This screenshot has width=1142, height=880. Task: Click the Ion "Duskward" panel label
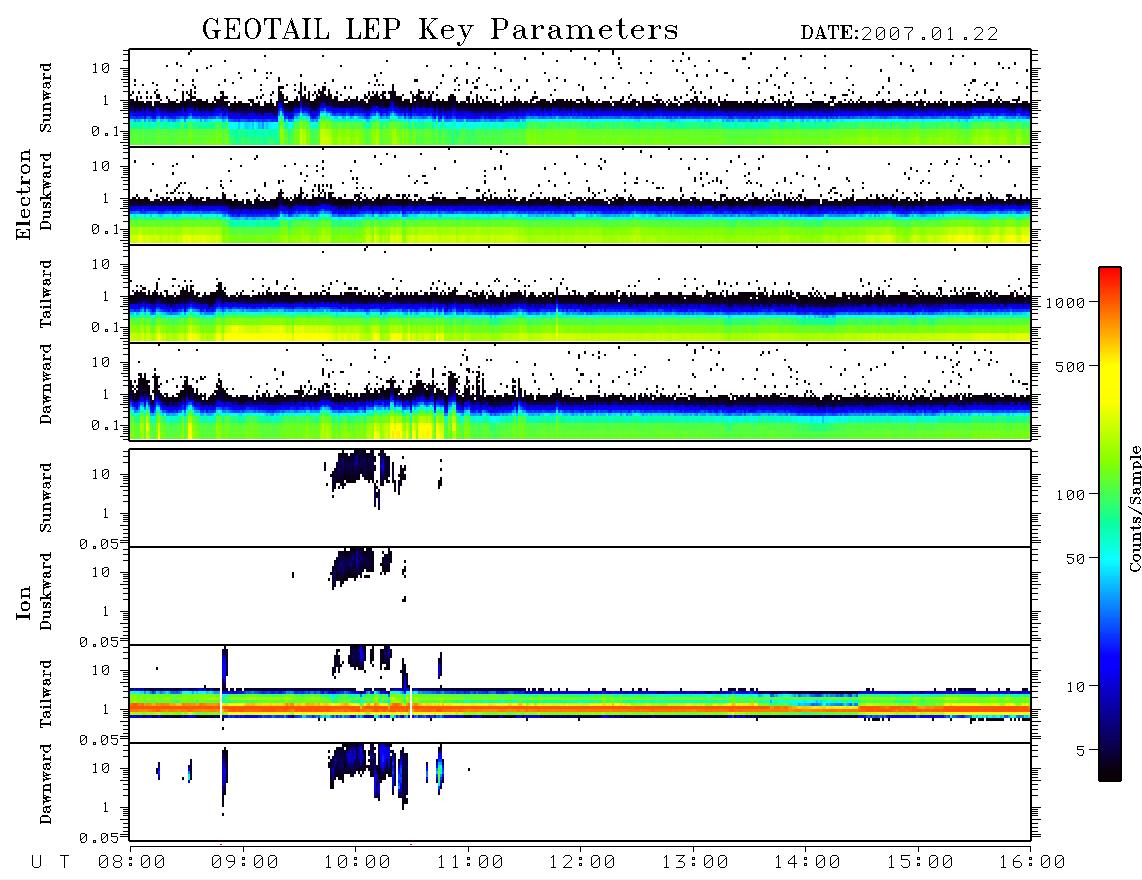click(46, 591)
